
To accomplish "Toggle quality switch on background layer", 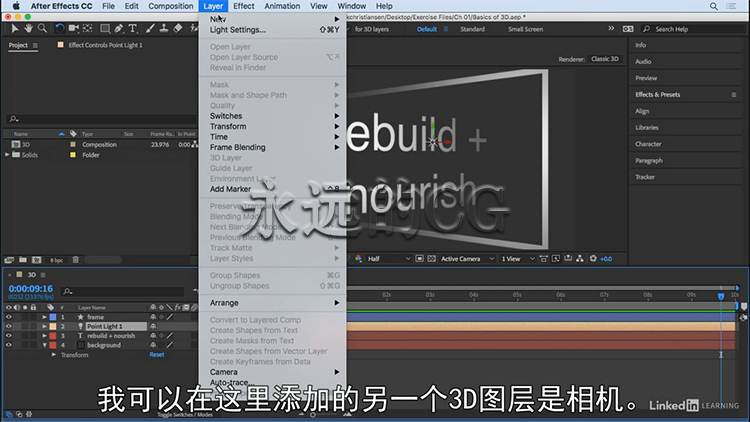I will click(170, 344).
